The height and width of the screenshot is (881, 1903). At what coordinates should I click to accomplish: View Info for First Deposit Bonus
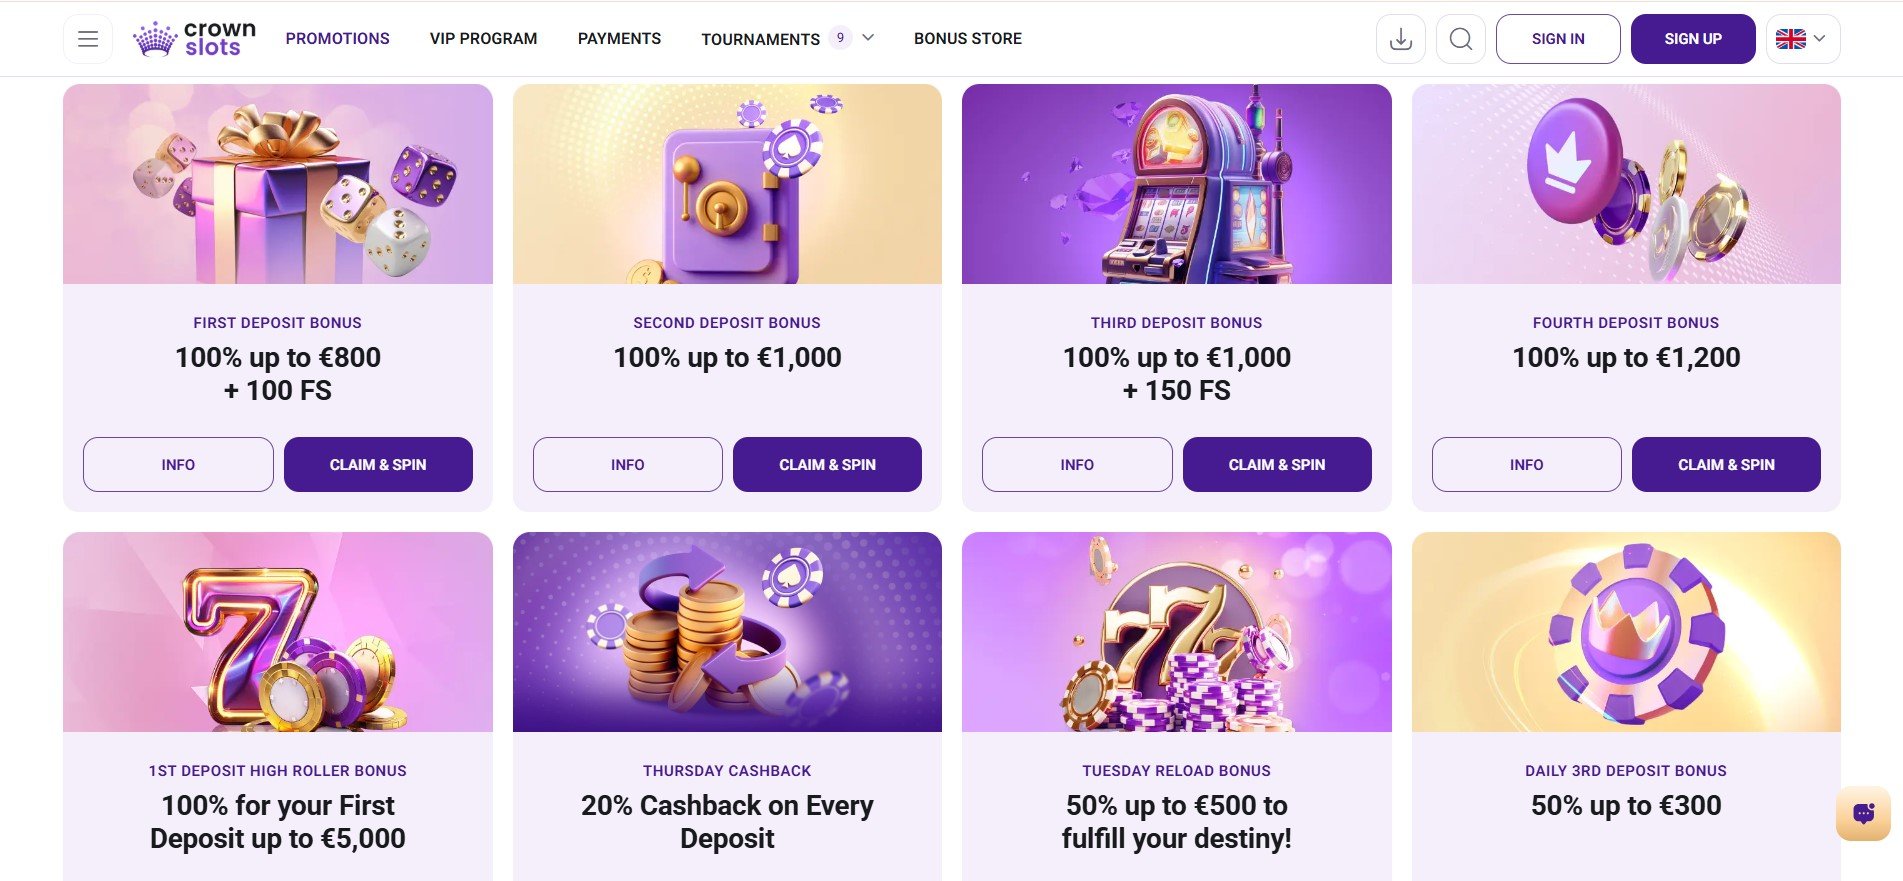(178, 464)
